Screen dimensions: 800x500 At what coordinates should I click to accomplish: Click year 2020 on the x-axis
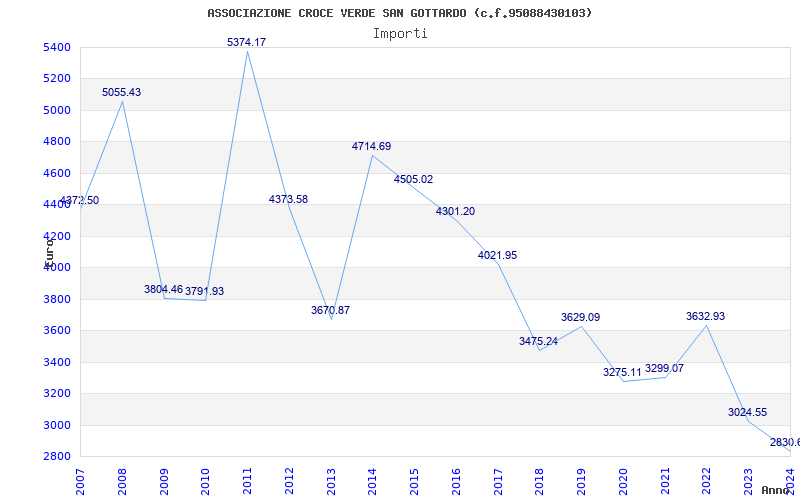[623, 482]
